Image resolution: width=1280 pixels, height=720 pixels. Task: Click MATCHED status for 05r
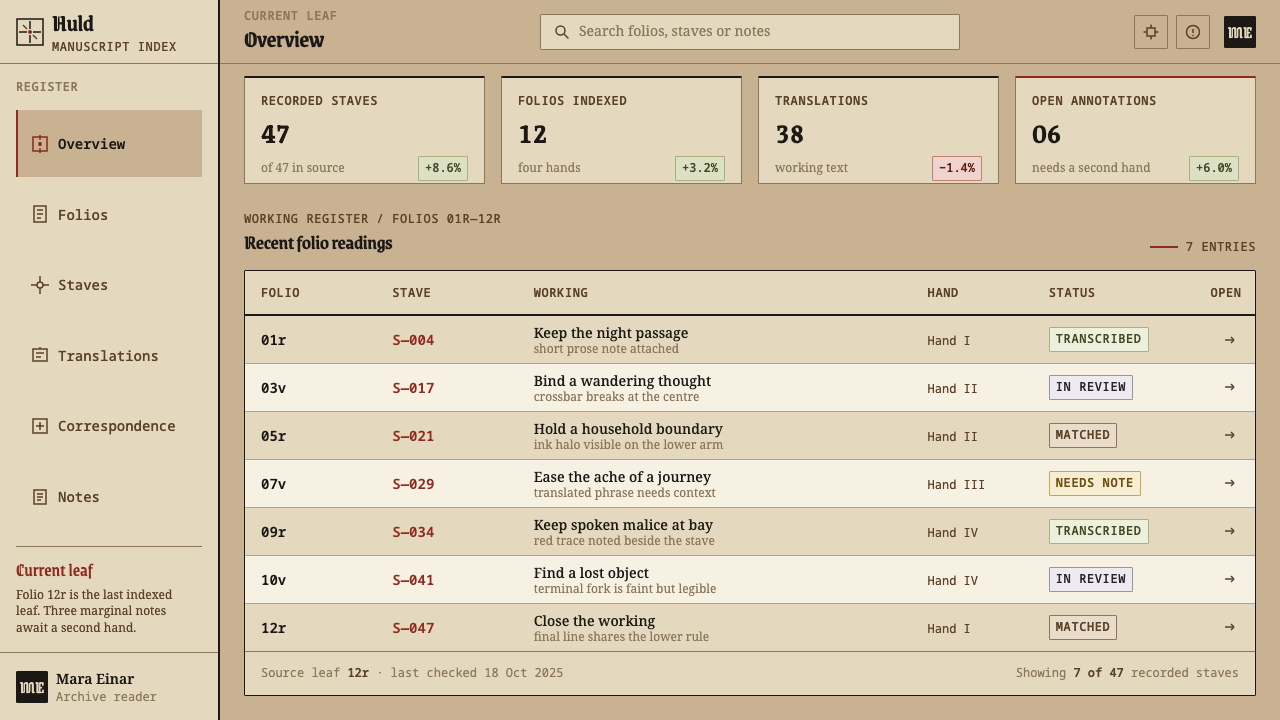click(x=1082, y=436)
